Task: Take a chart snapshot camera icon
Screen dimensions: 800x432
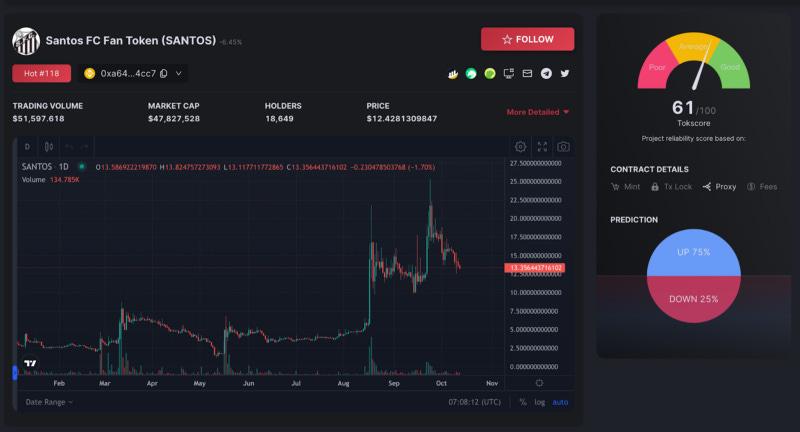Action: tap(563, 147)
